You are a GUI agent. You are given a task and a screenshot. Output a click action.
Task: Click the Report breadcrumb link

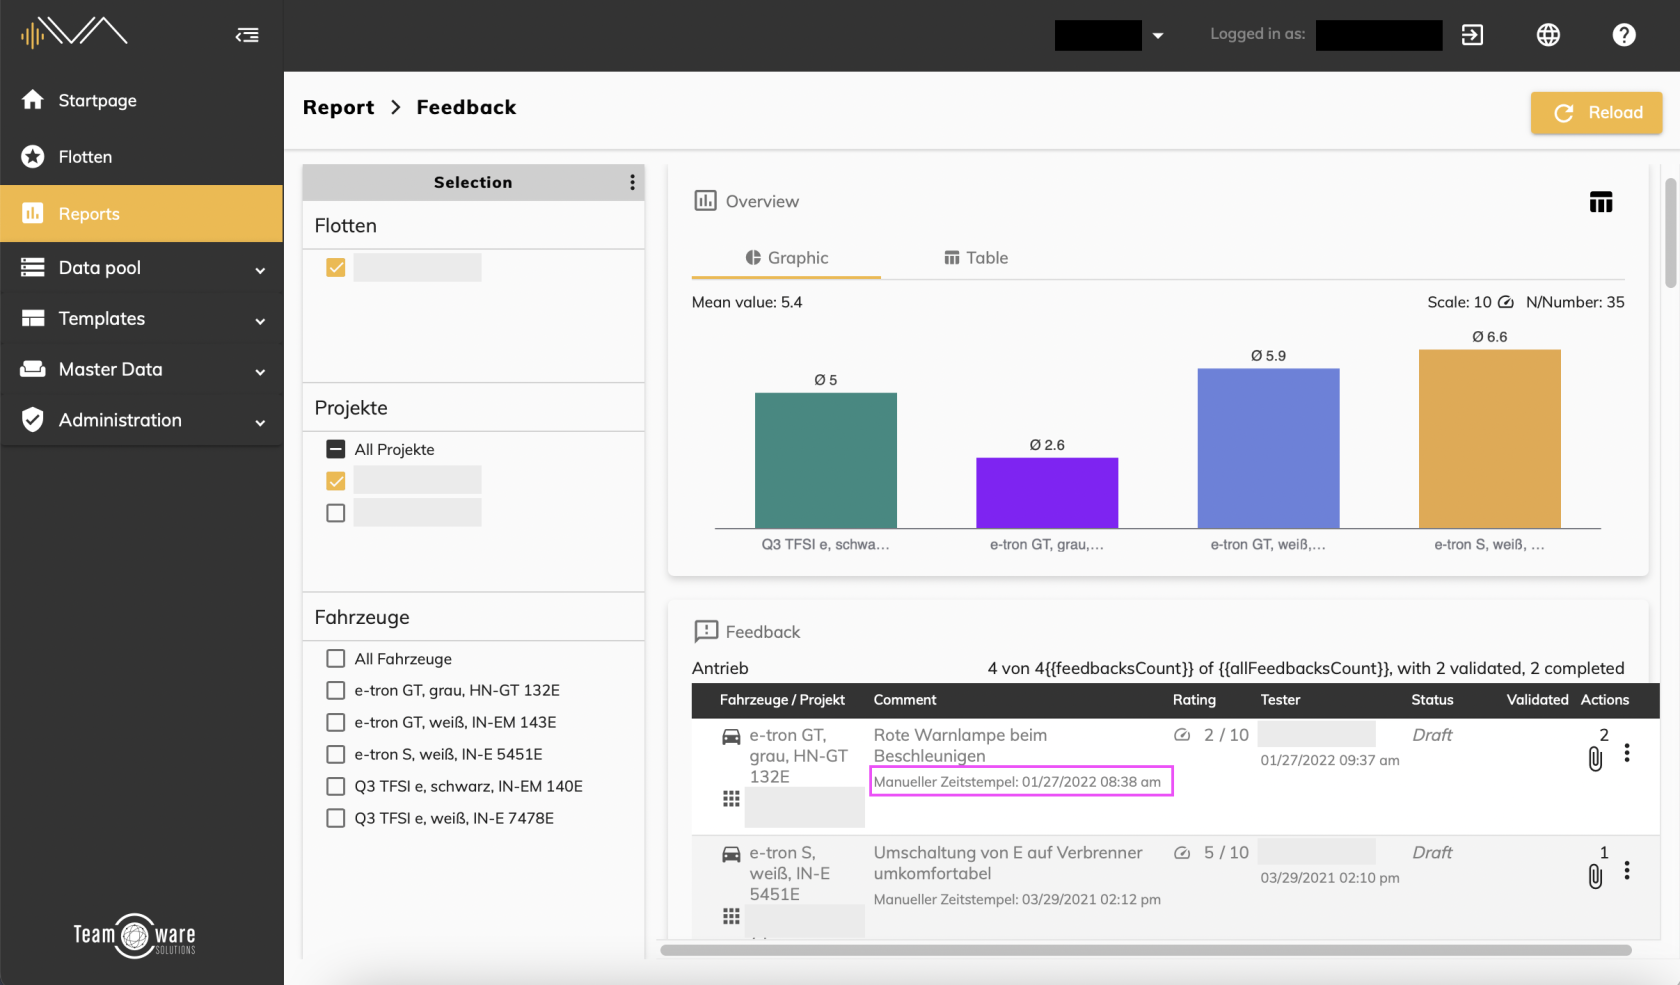click(x=338, y=107)
